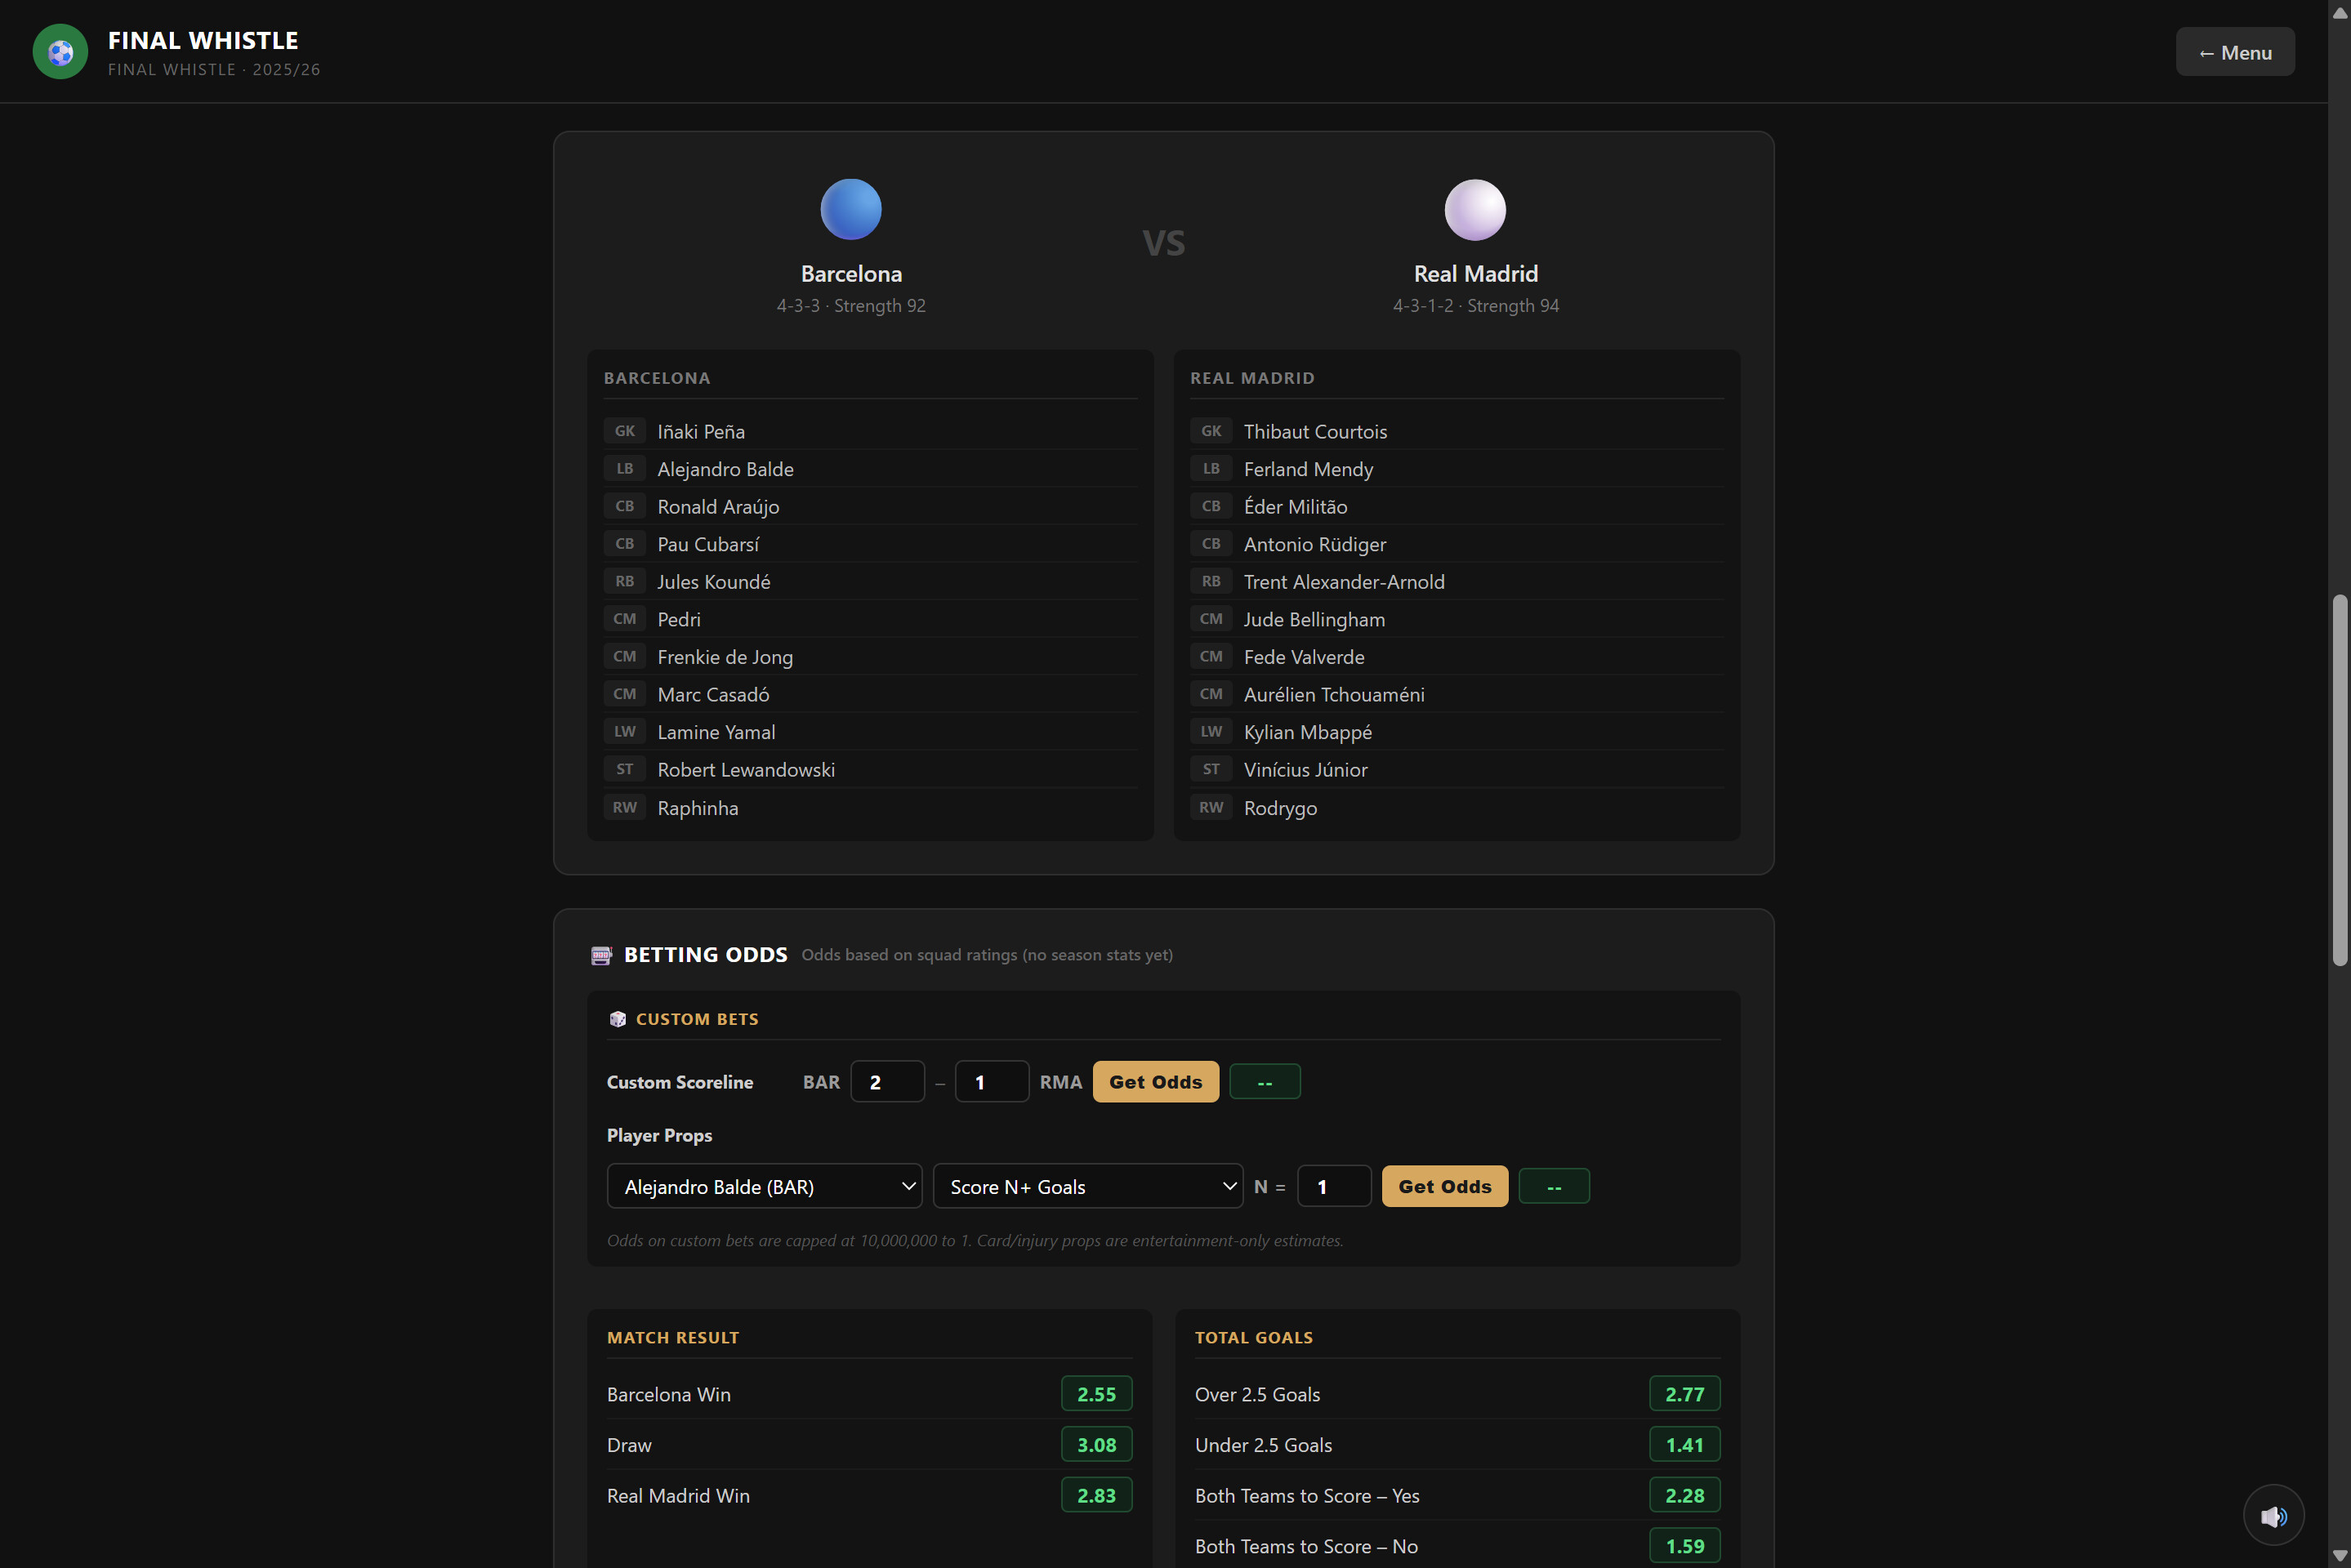Click the Barcelona blue team crest
Viewport: 2351px width, 1568px height.
pyautogui.click(x=851, y=209)
